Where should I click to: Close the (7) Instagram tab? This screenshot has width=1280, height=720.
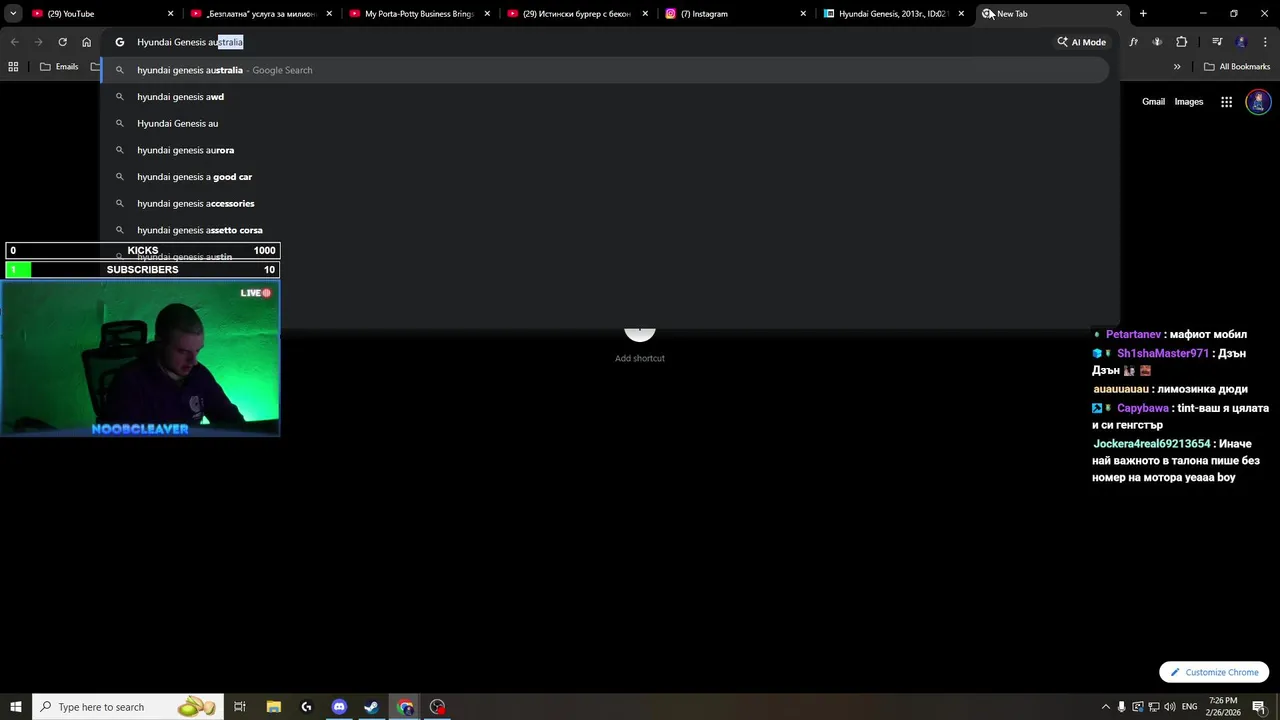[803, 14]
